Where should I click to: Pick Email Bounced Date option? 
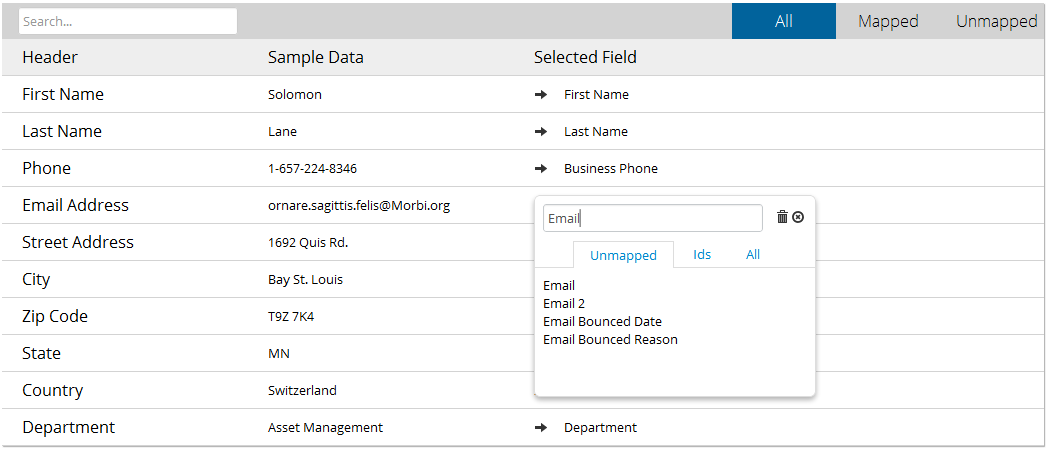[x=602, y=322]
